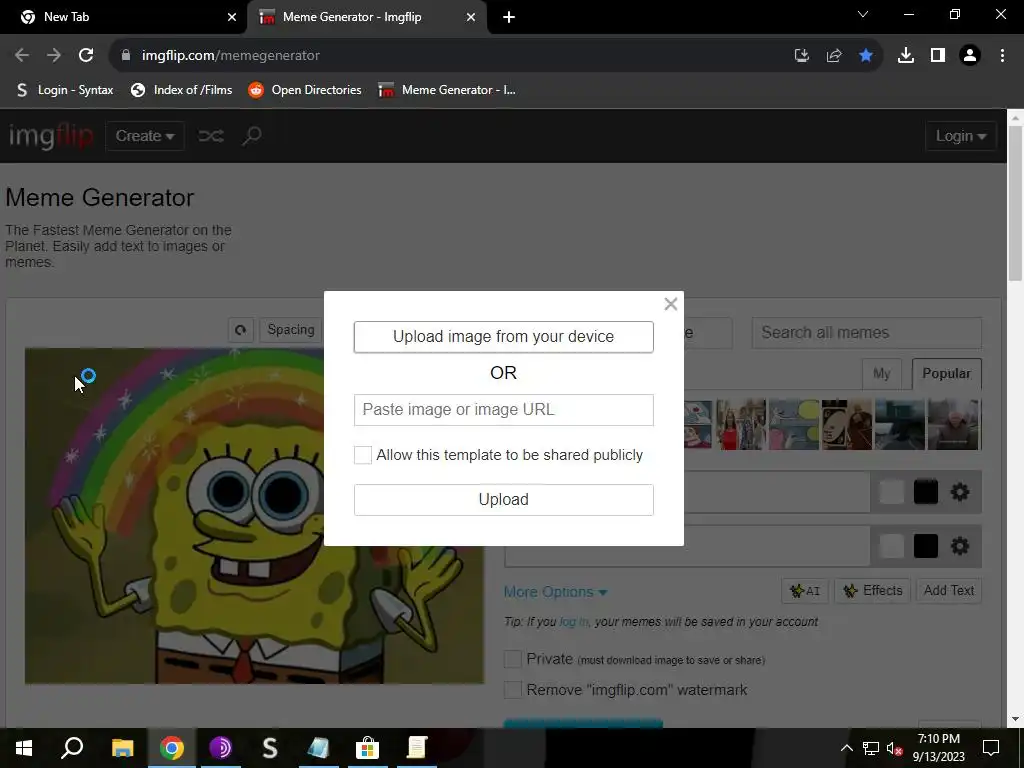Click the muted volume tray icon
Image resolution: width=1024 pixels, height=768 pixels.
894,748
